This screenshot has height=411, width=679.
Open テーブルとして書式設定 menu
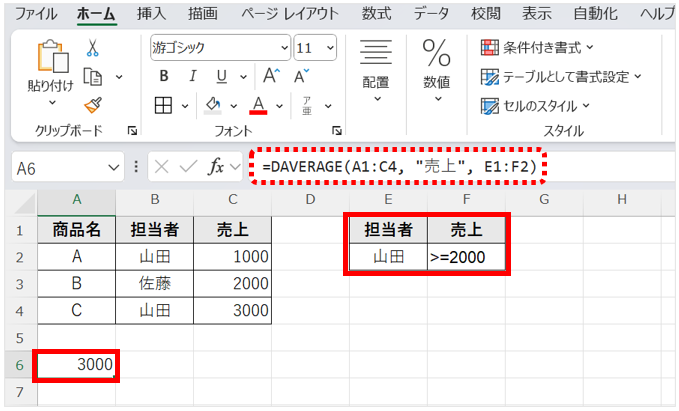pyautogui.click(x=561, y=77)
